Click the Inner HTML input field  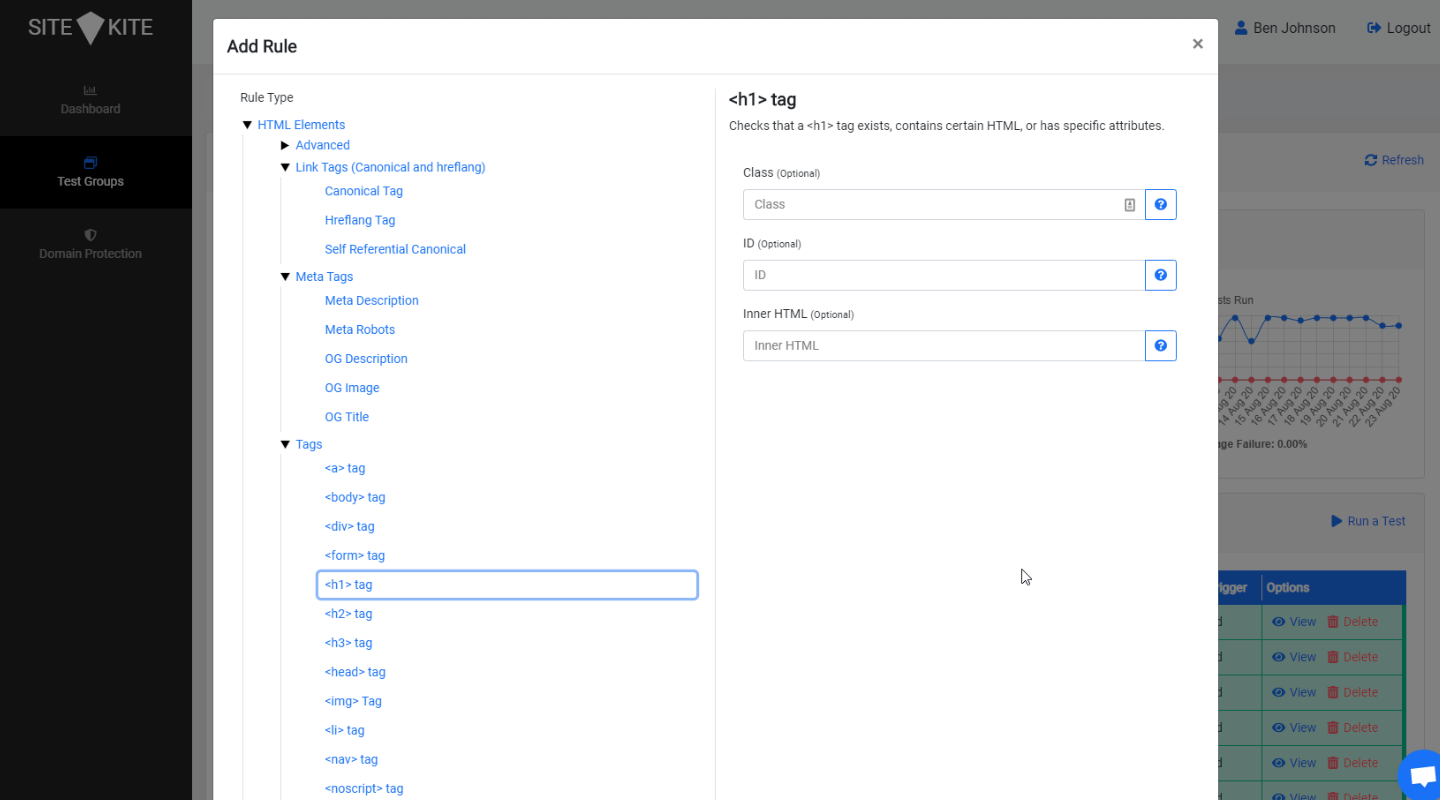tap(944, 346)
